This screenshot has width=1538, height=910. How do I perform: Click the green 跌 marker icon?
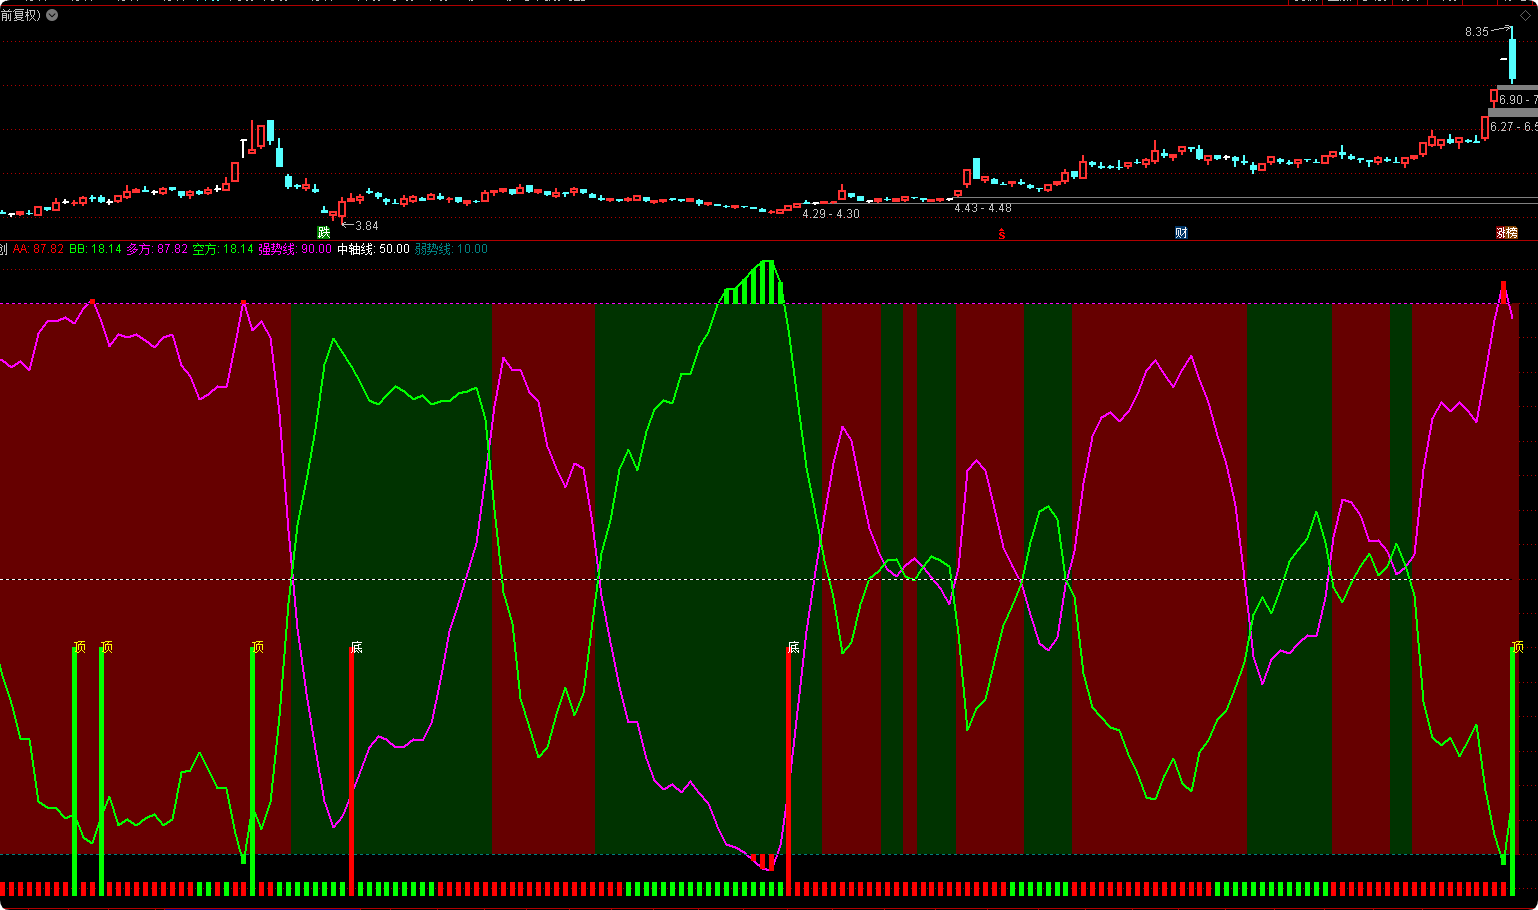[x=323, y=233]
